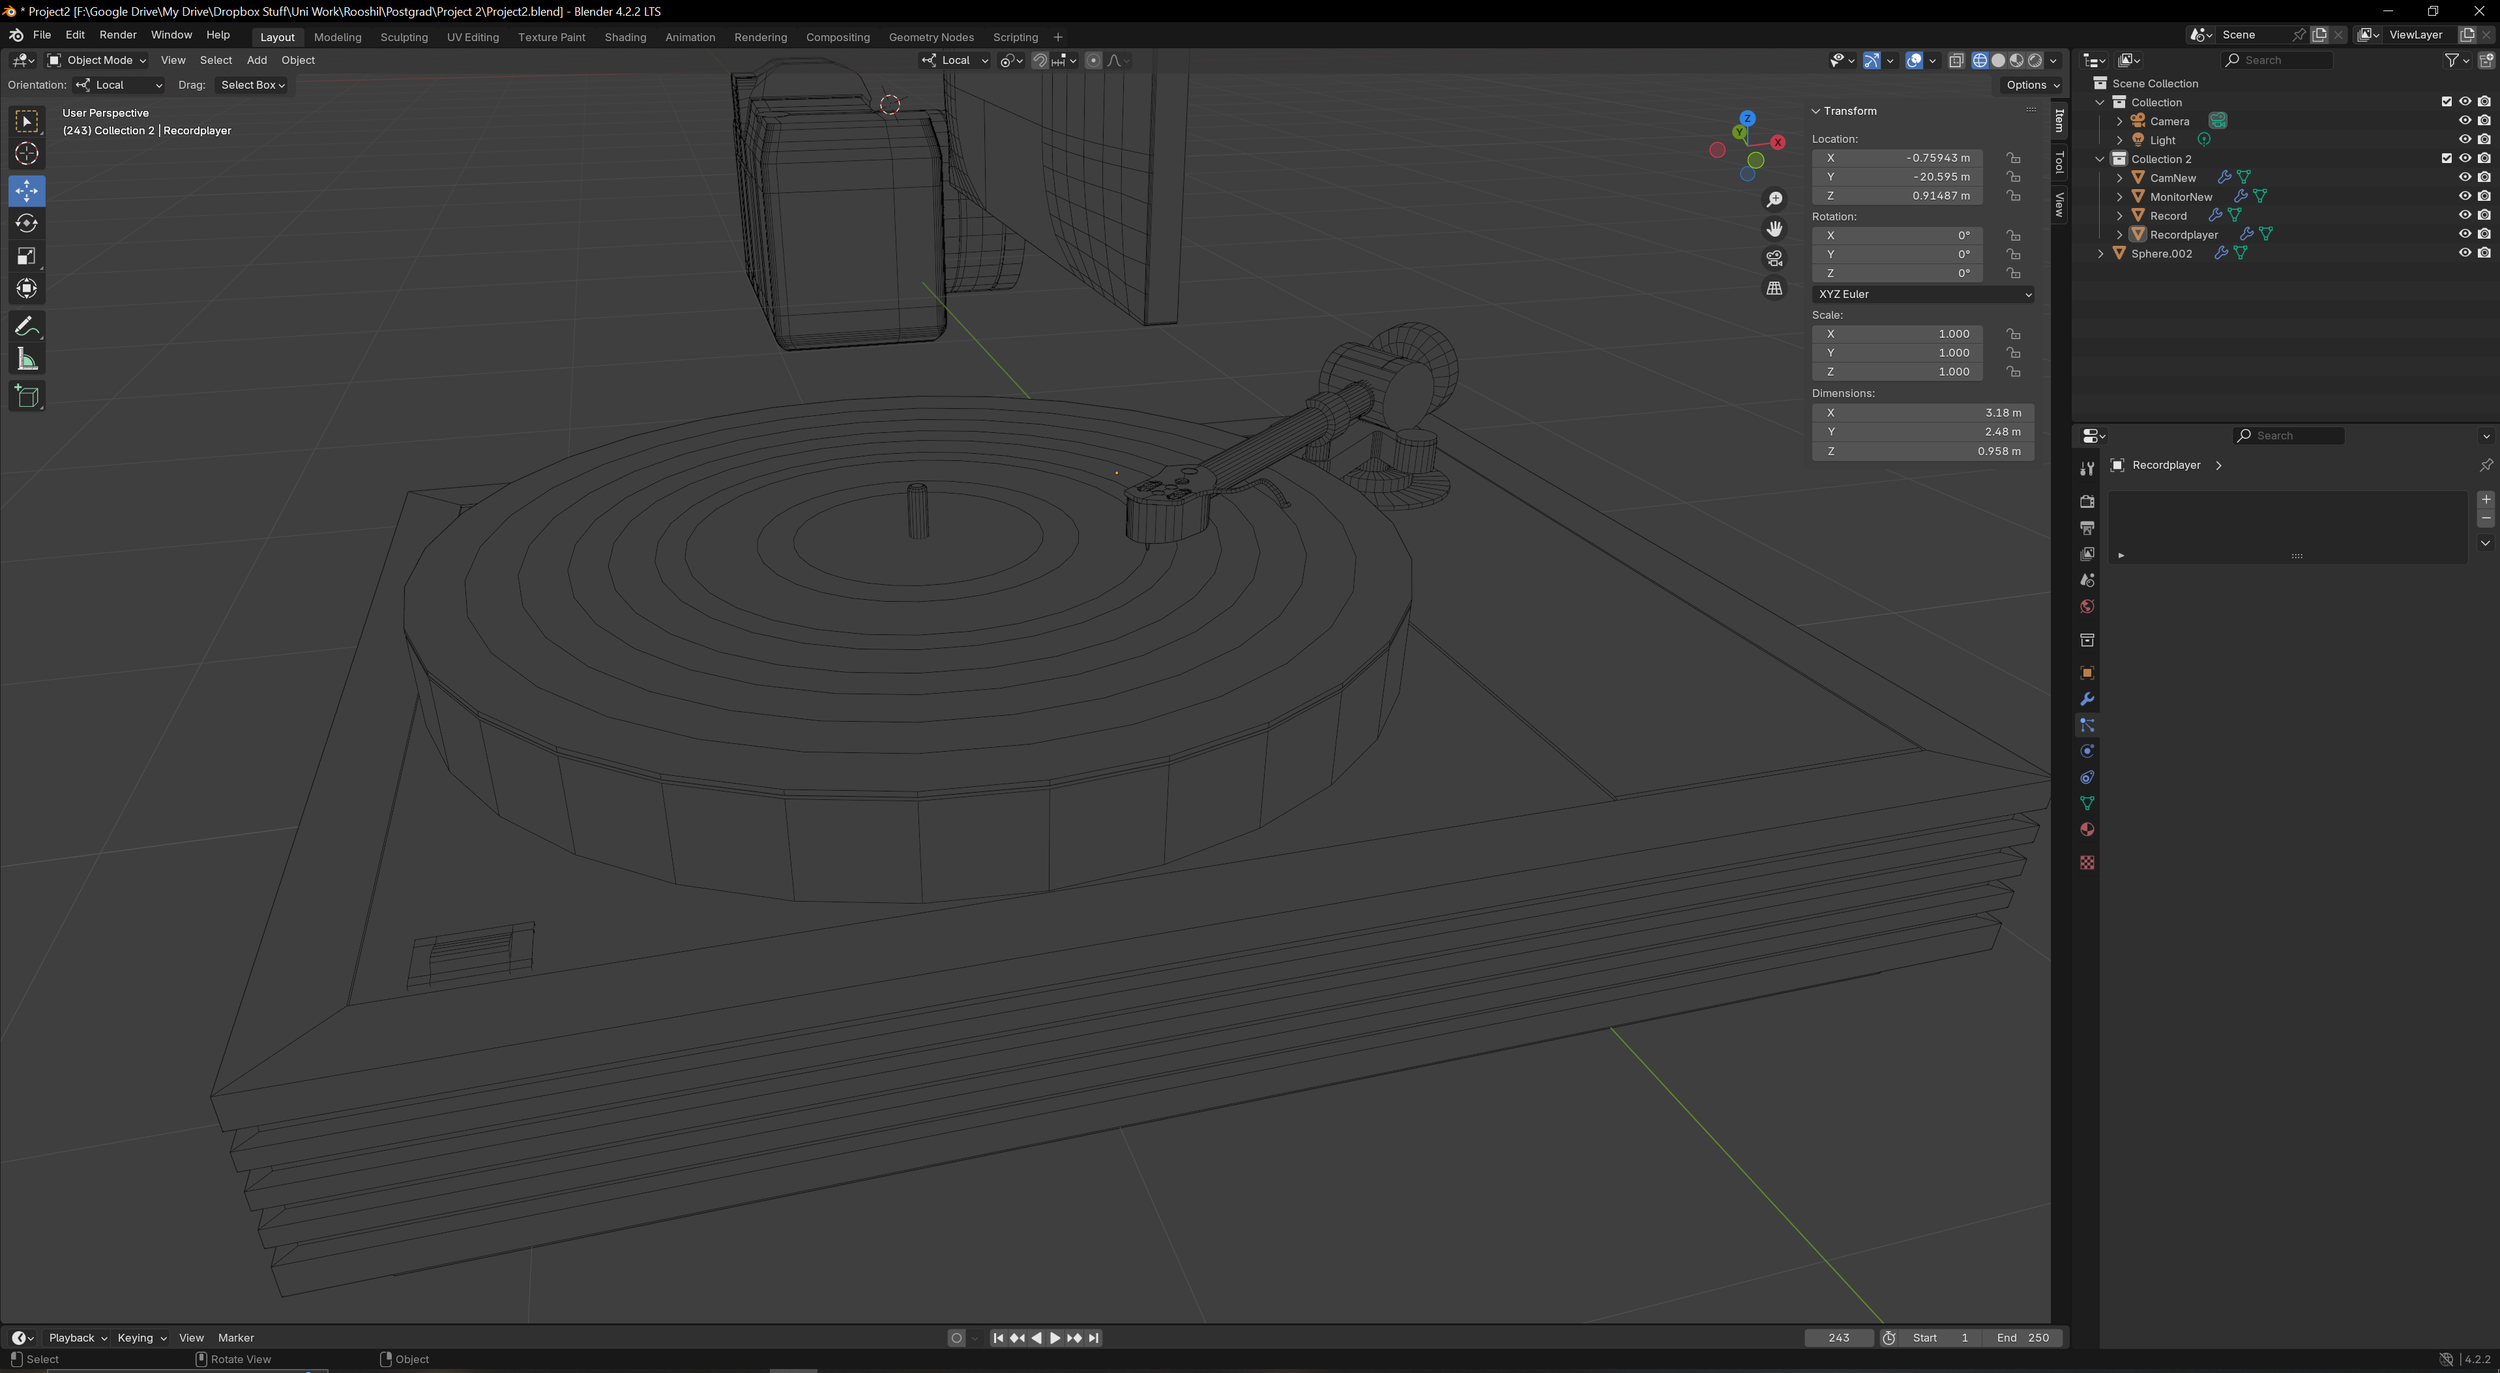Viewport: 2500px width, 1373px height.
Task: Activate the Measure tool
Action: click(26, 357)
